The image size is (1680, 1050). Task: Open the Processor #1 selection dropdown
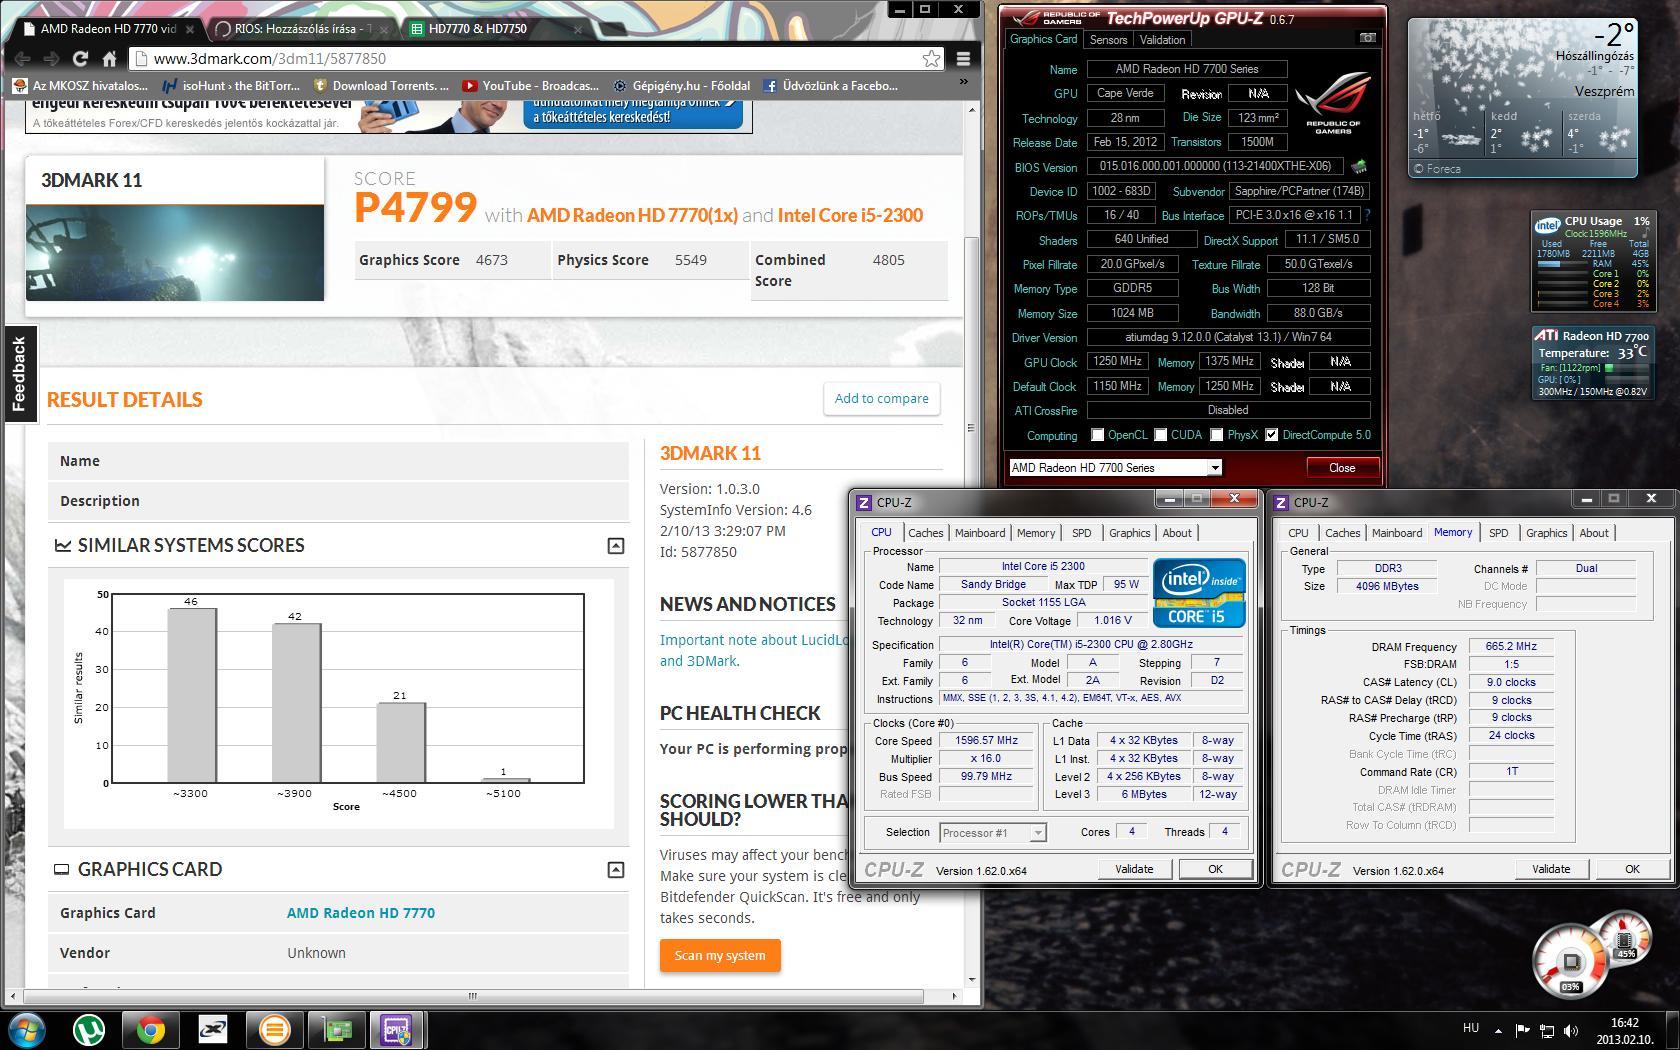click(992, 833)
